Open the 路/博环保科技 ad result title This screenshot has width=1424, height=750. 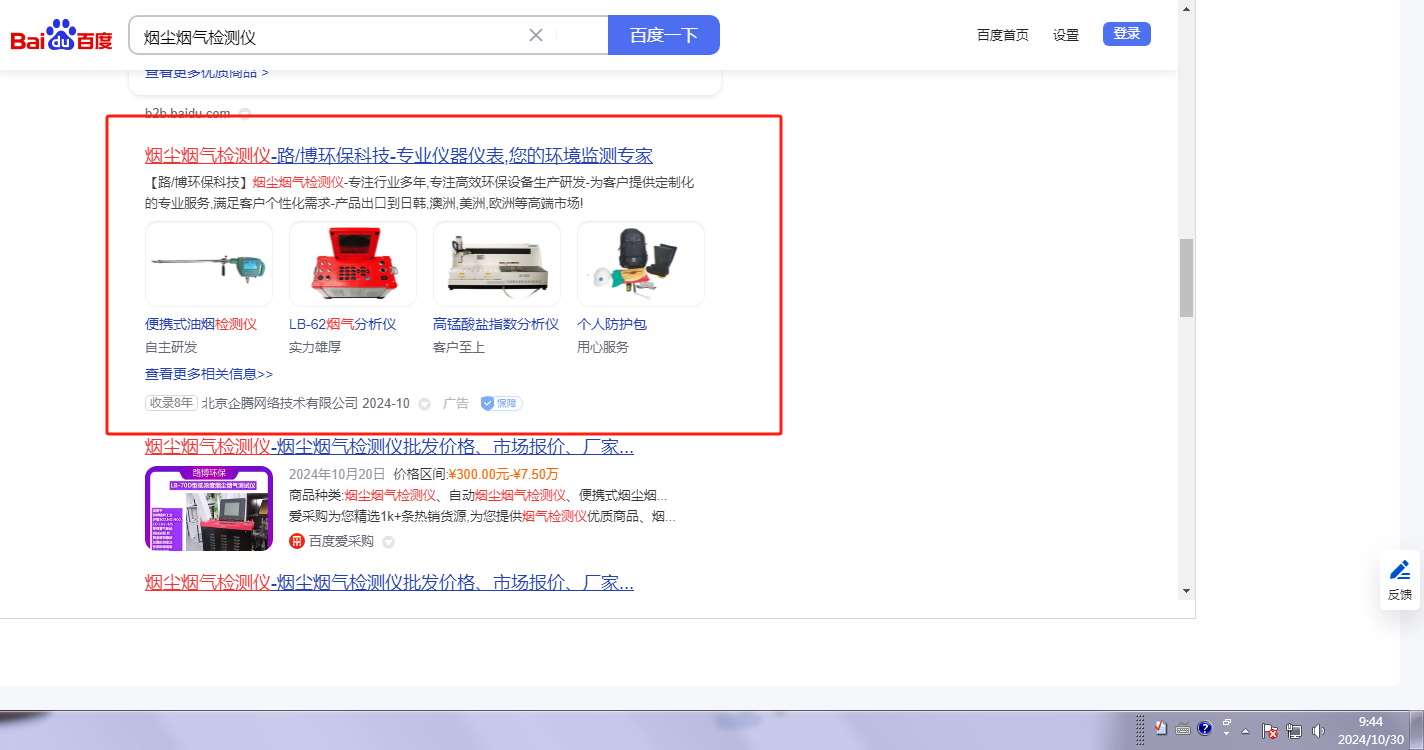(399, 155)
